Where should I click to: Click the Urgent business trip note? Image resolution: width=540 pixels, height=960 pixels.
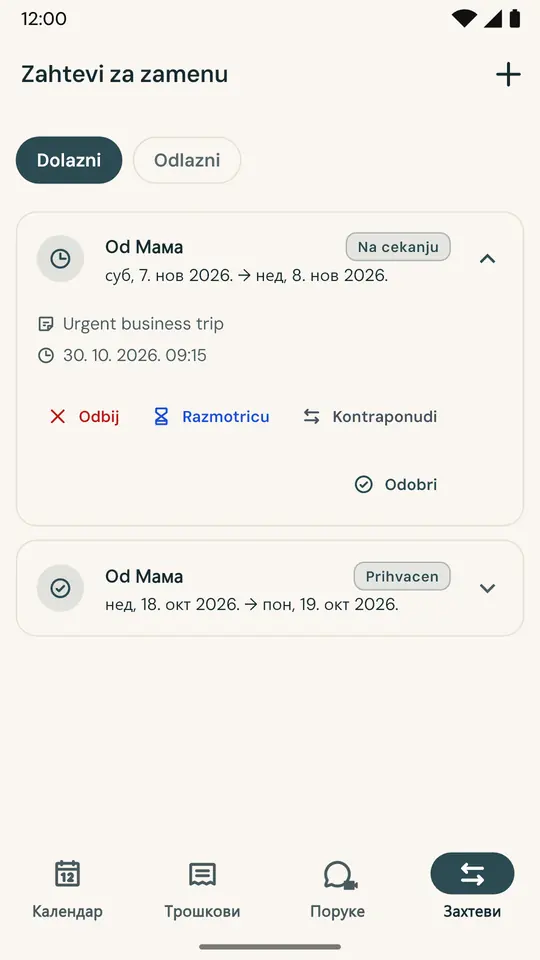[143, 324]
